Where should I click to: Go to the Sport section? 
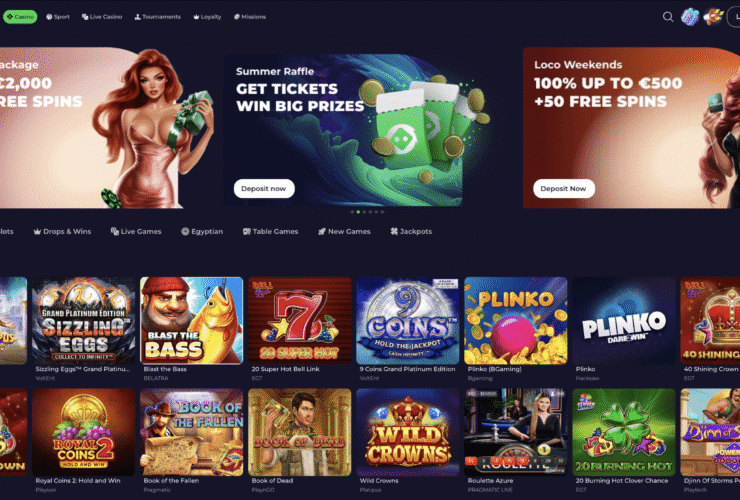coord(58,17)
